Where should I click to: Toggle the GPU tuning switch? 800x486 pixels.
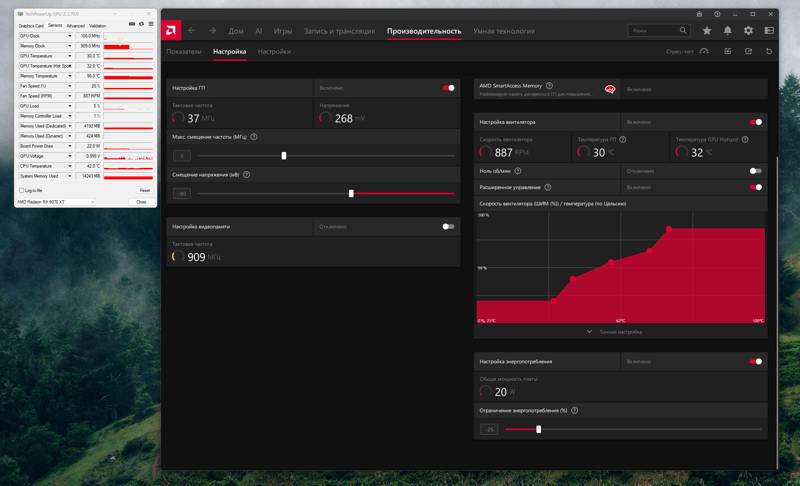[x=448, y=88]
